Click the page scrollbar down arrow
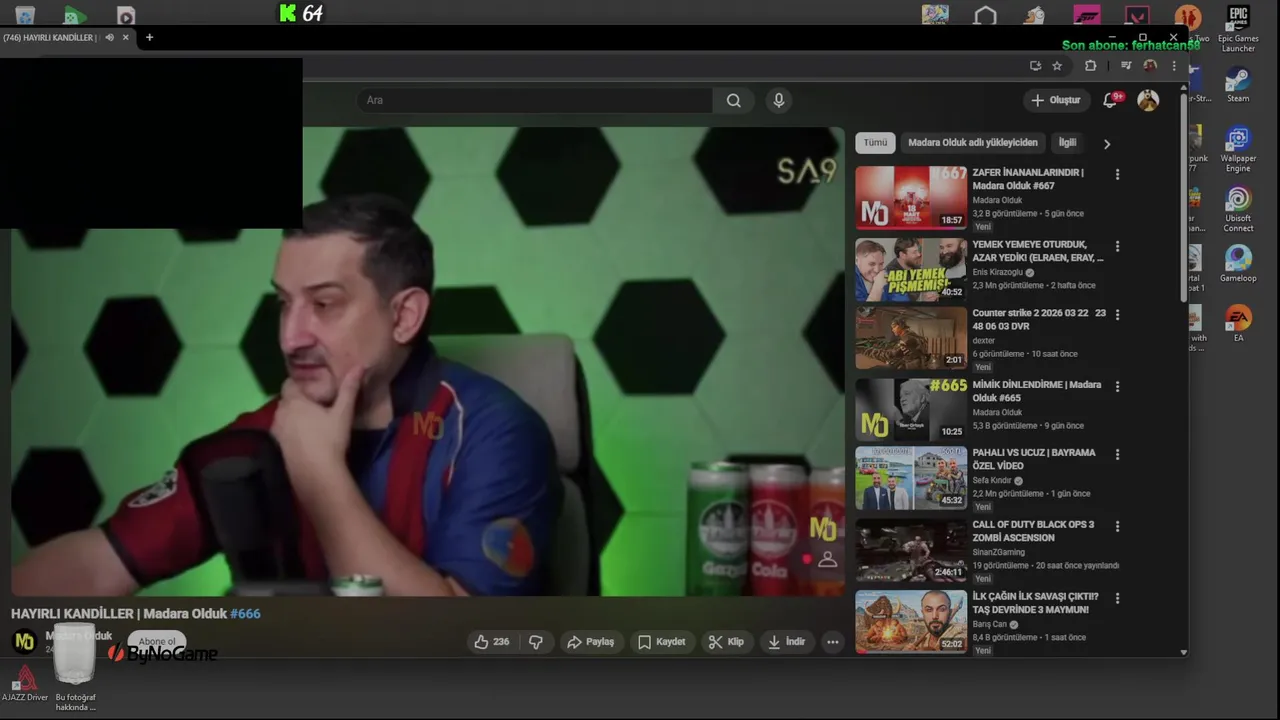This screenshot has width=1280, height=720. (x=1183, y=652)
